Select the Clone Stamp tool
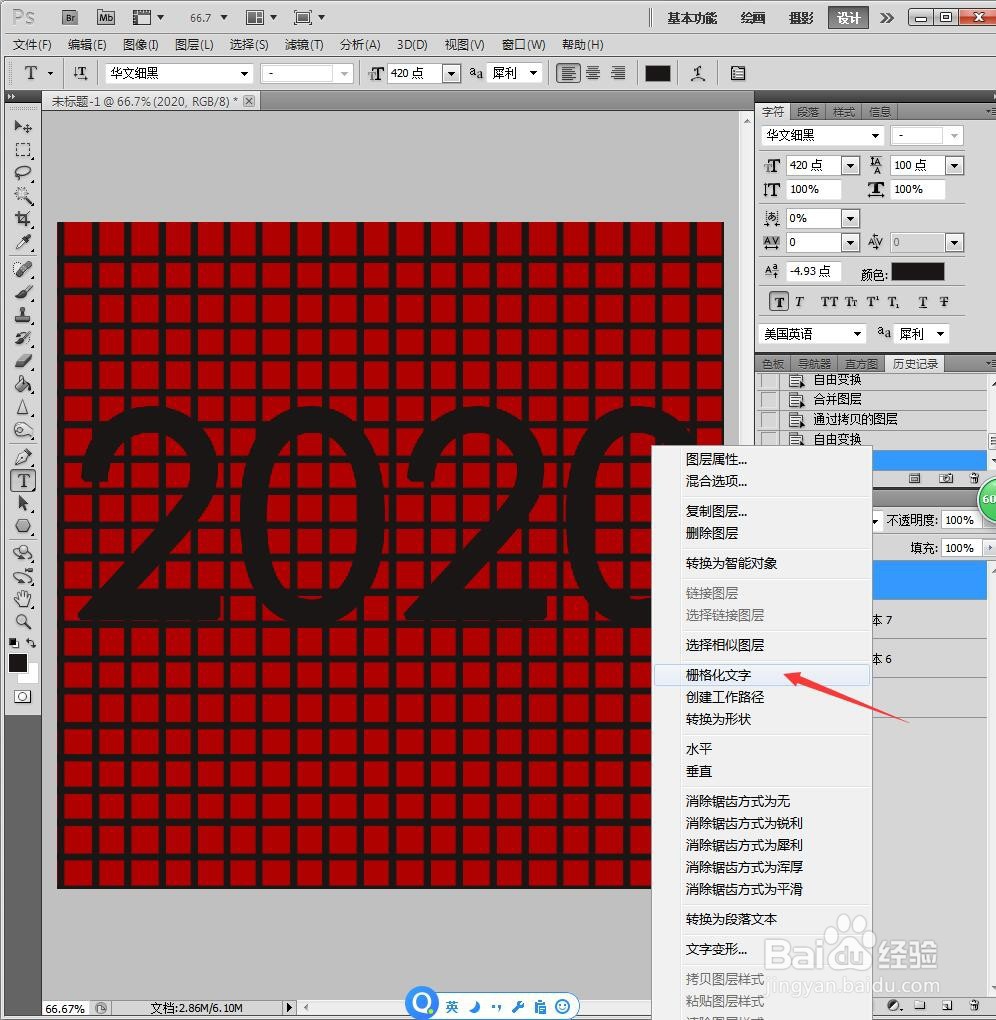996x1020 pixels. (23, 315)
